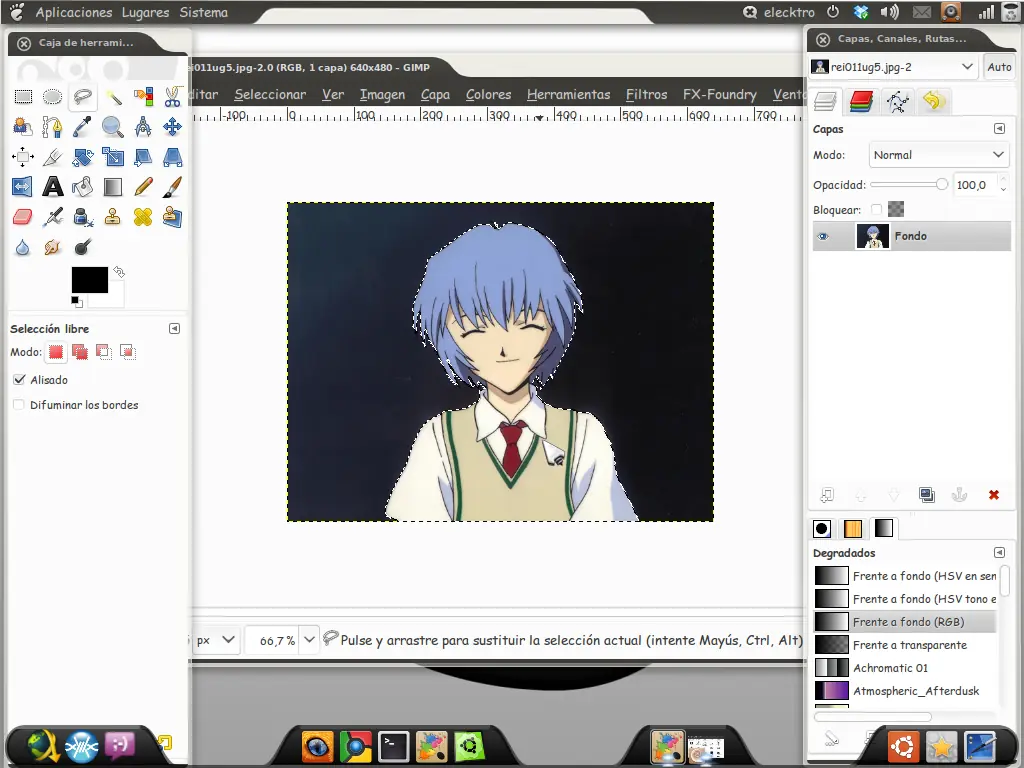Enable Subtract from selection mode
Screen dimensions: 1024x768
coord(103,352)
